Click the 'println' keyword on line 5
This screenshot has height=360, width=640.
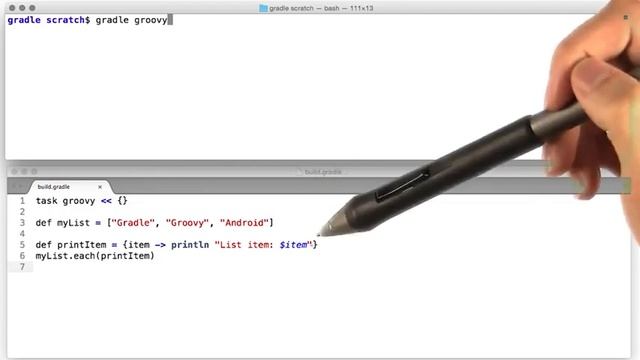tap(190, 245)
